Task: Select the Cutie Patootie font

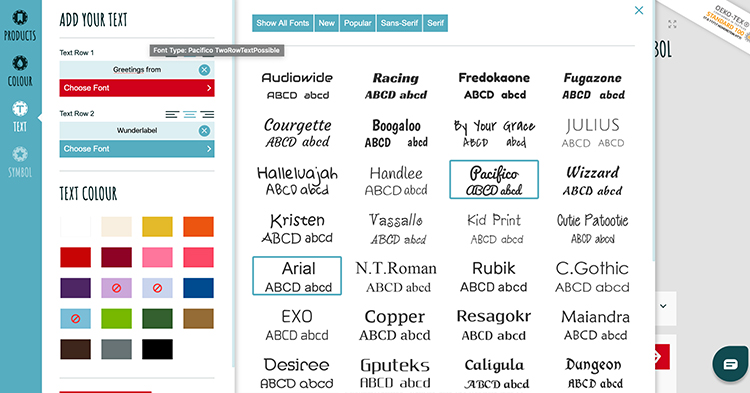Action: click(593, 228)
